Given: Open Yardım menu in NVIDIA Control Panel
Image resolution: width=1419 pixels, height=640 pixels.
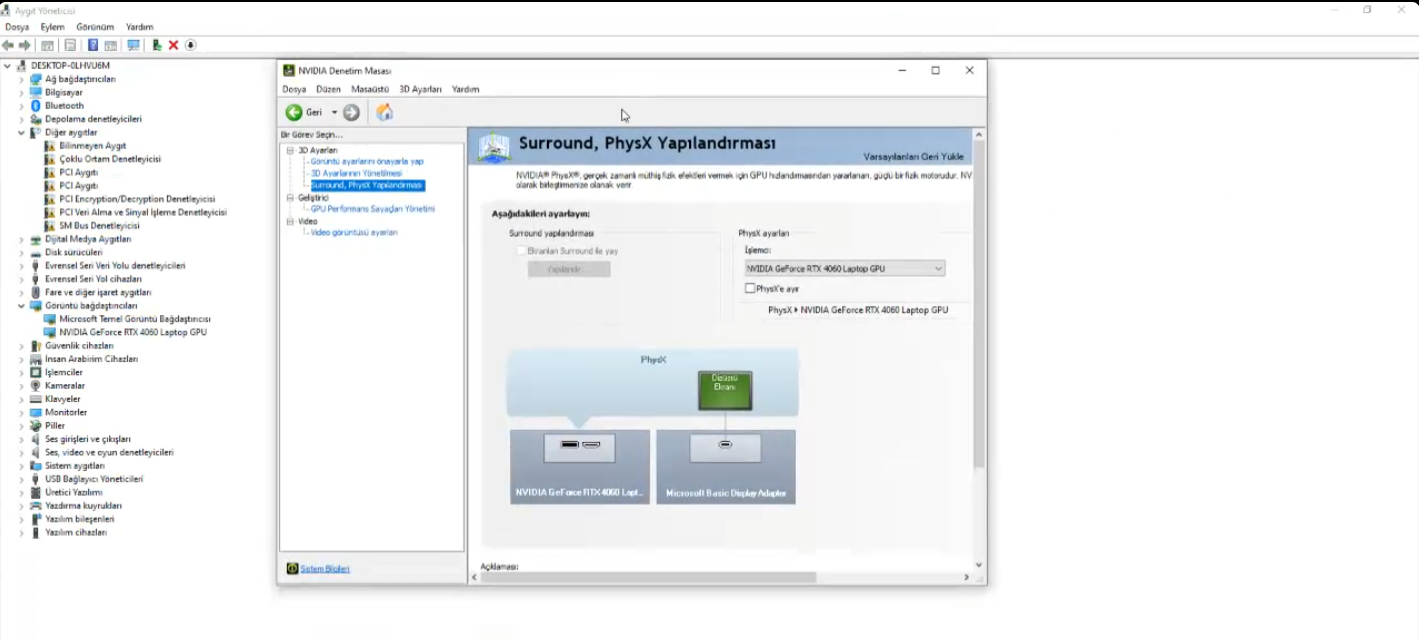Looking at the screenshot, I should (x=465, y=89).
